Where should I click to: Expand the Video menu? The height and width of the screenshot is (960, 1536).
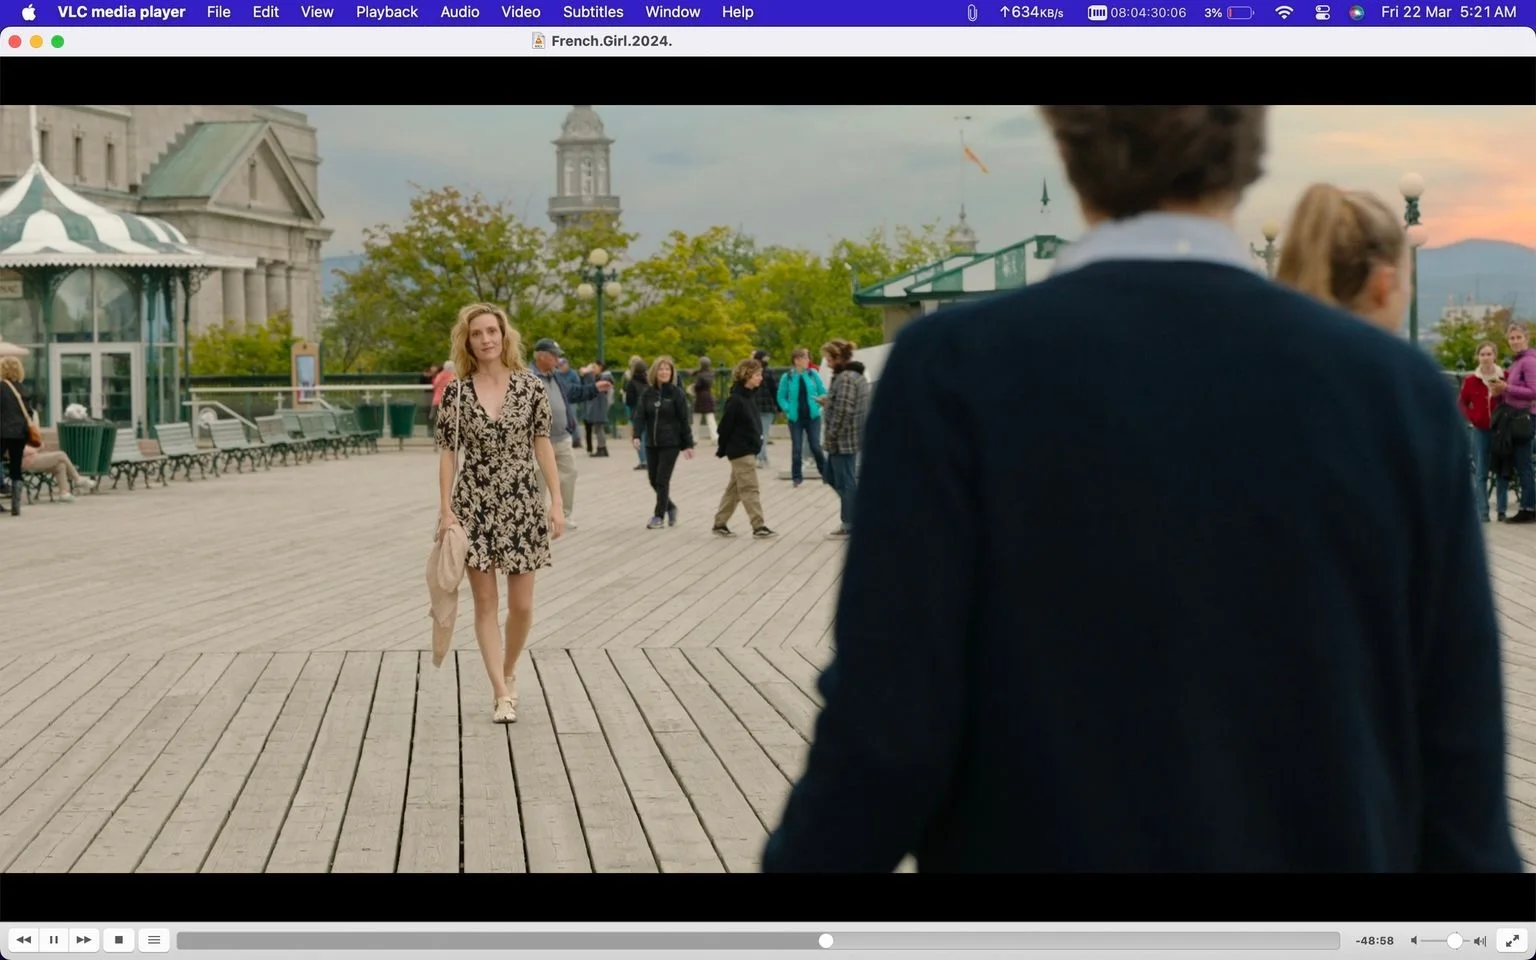521,12
